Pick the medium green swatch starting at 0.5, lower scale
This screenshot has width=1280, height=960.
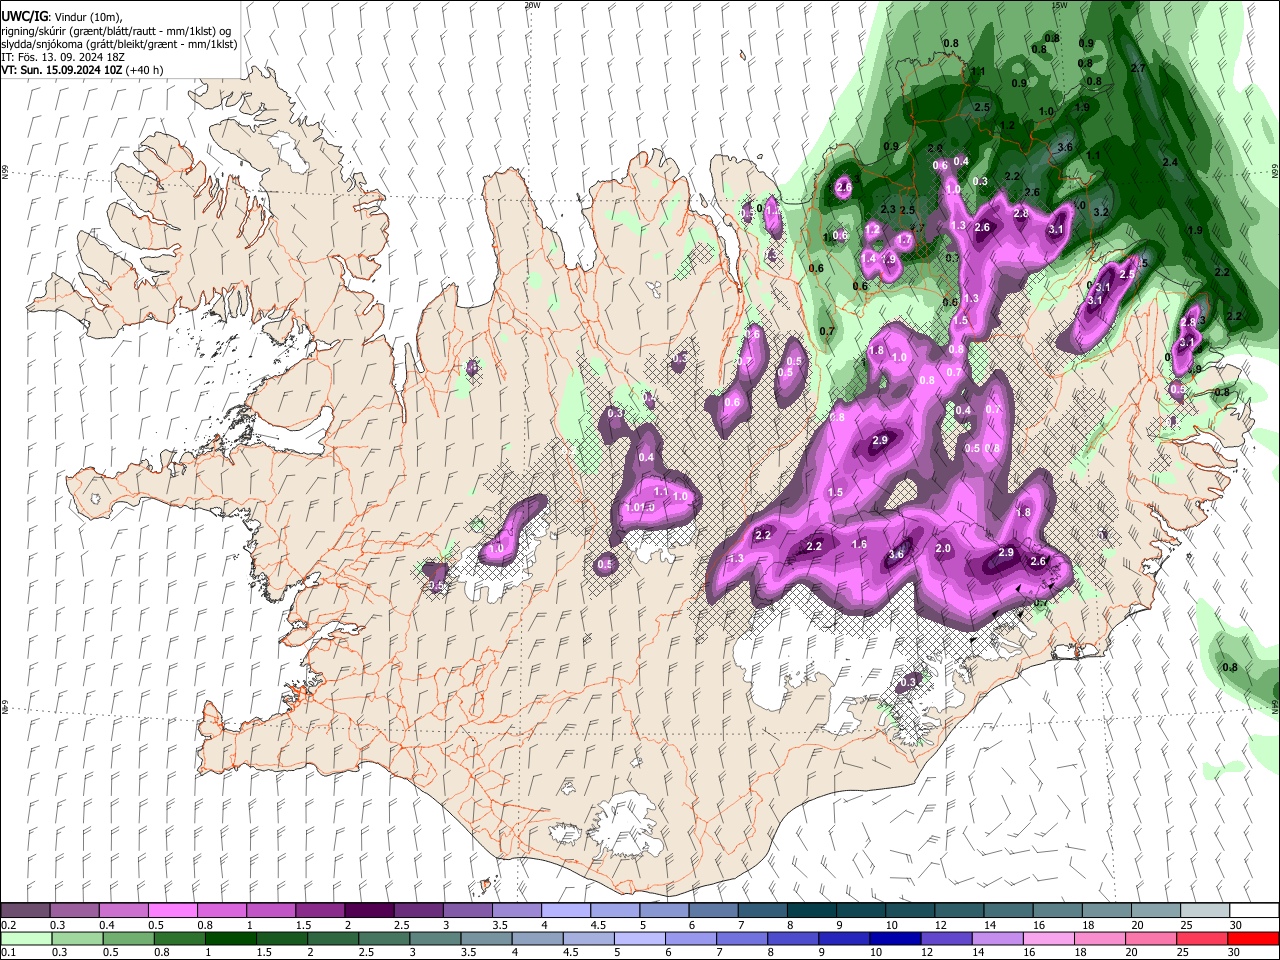point(128,938)
